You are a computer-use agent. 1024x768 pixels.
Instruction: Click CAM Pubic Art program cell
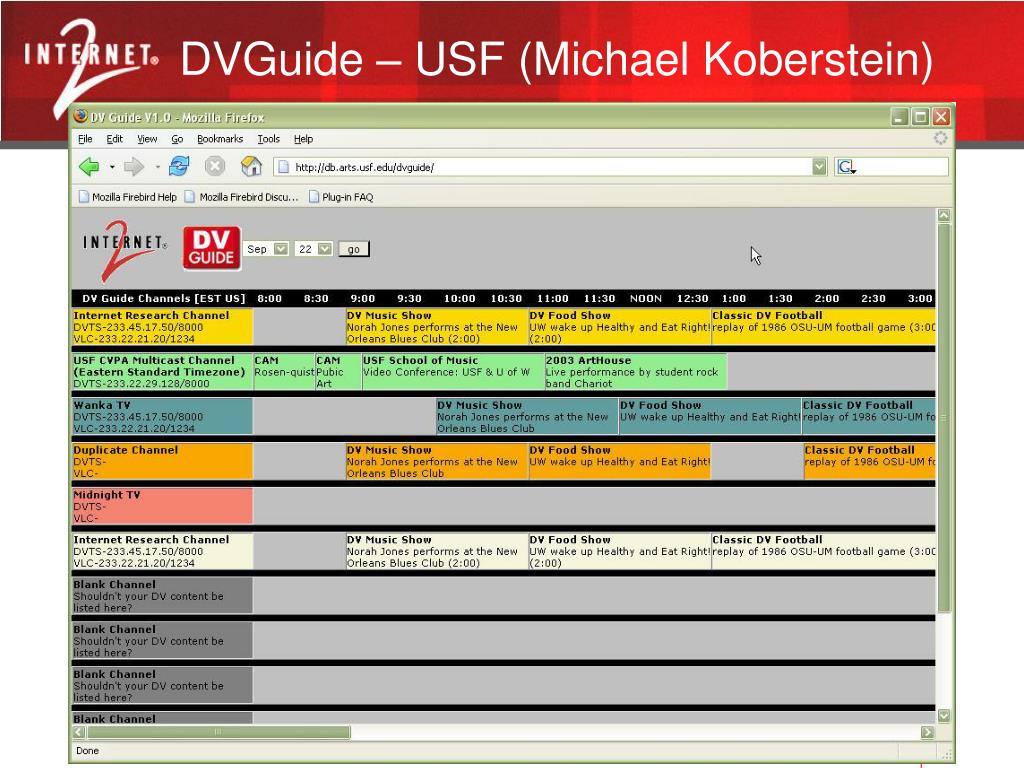[x=338, y=372]
